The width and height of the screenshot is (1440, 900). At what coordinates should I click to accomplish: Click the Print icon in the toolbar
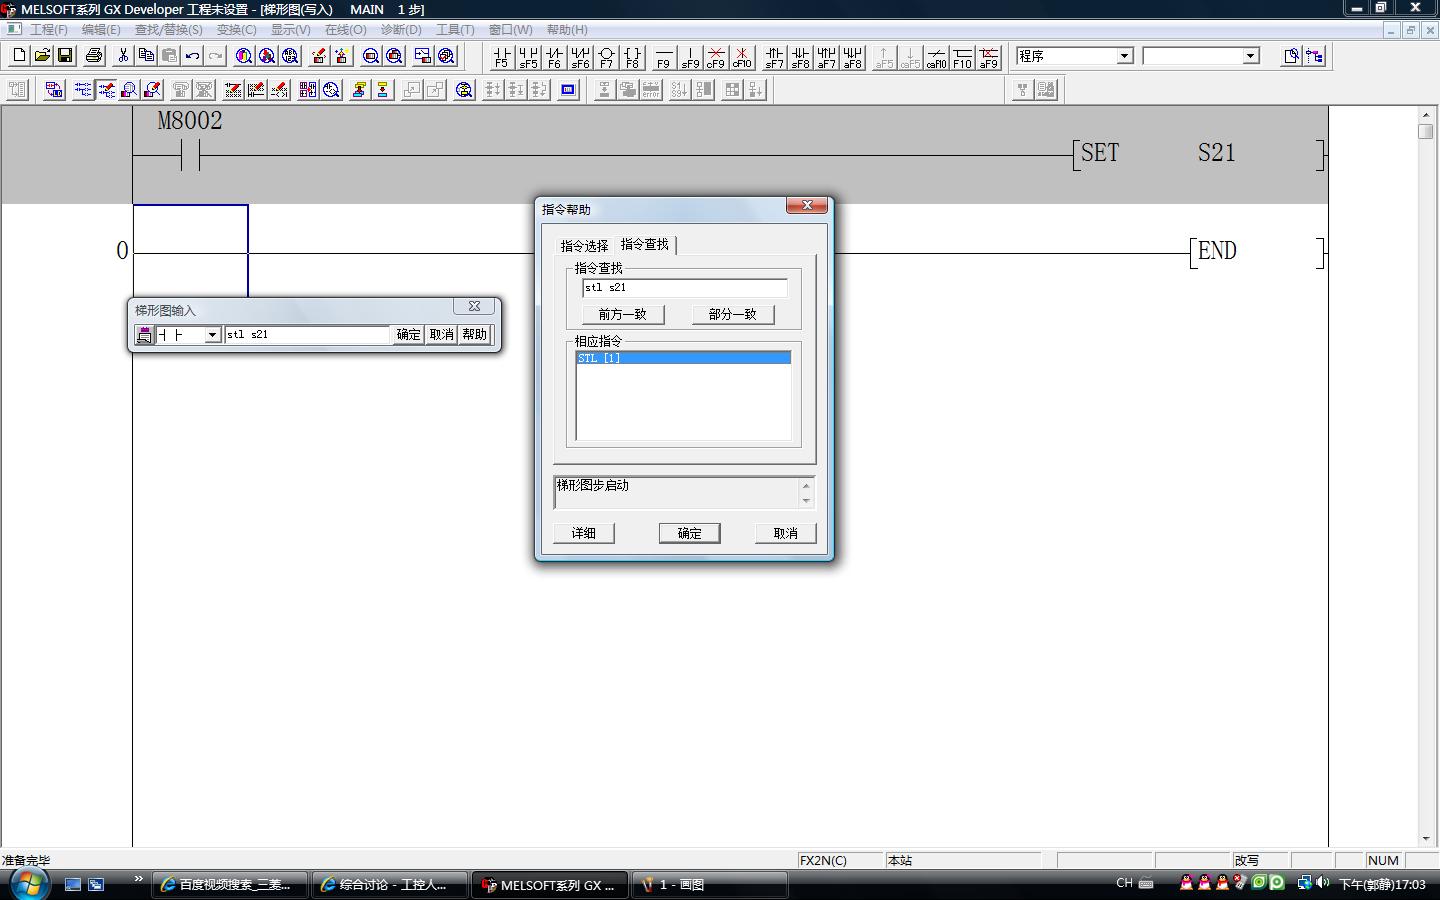[x=94, y=56]
